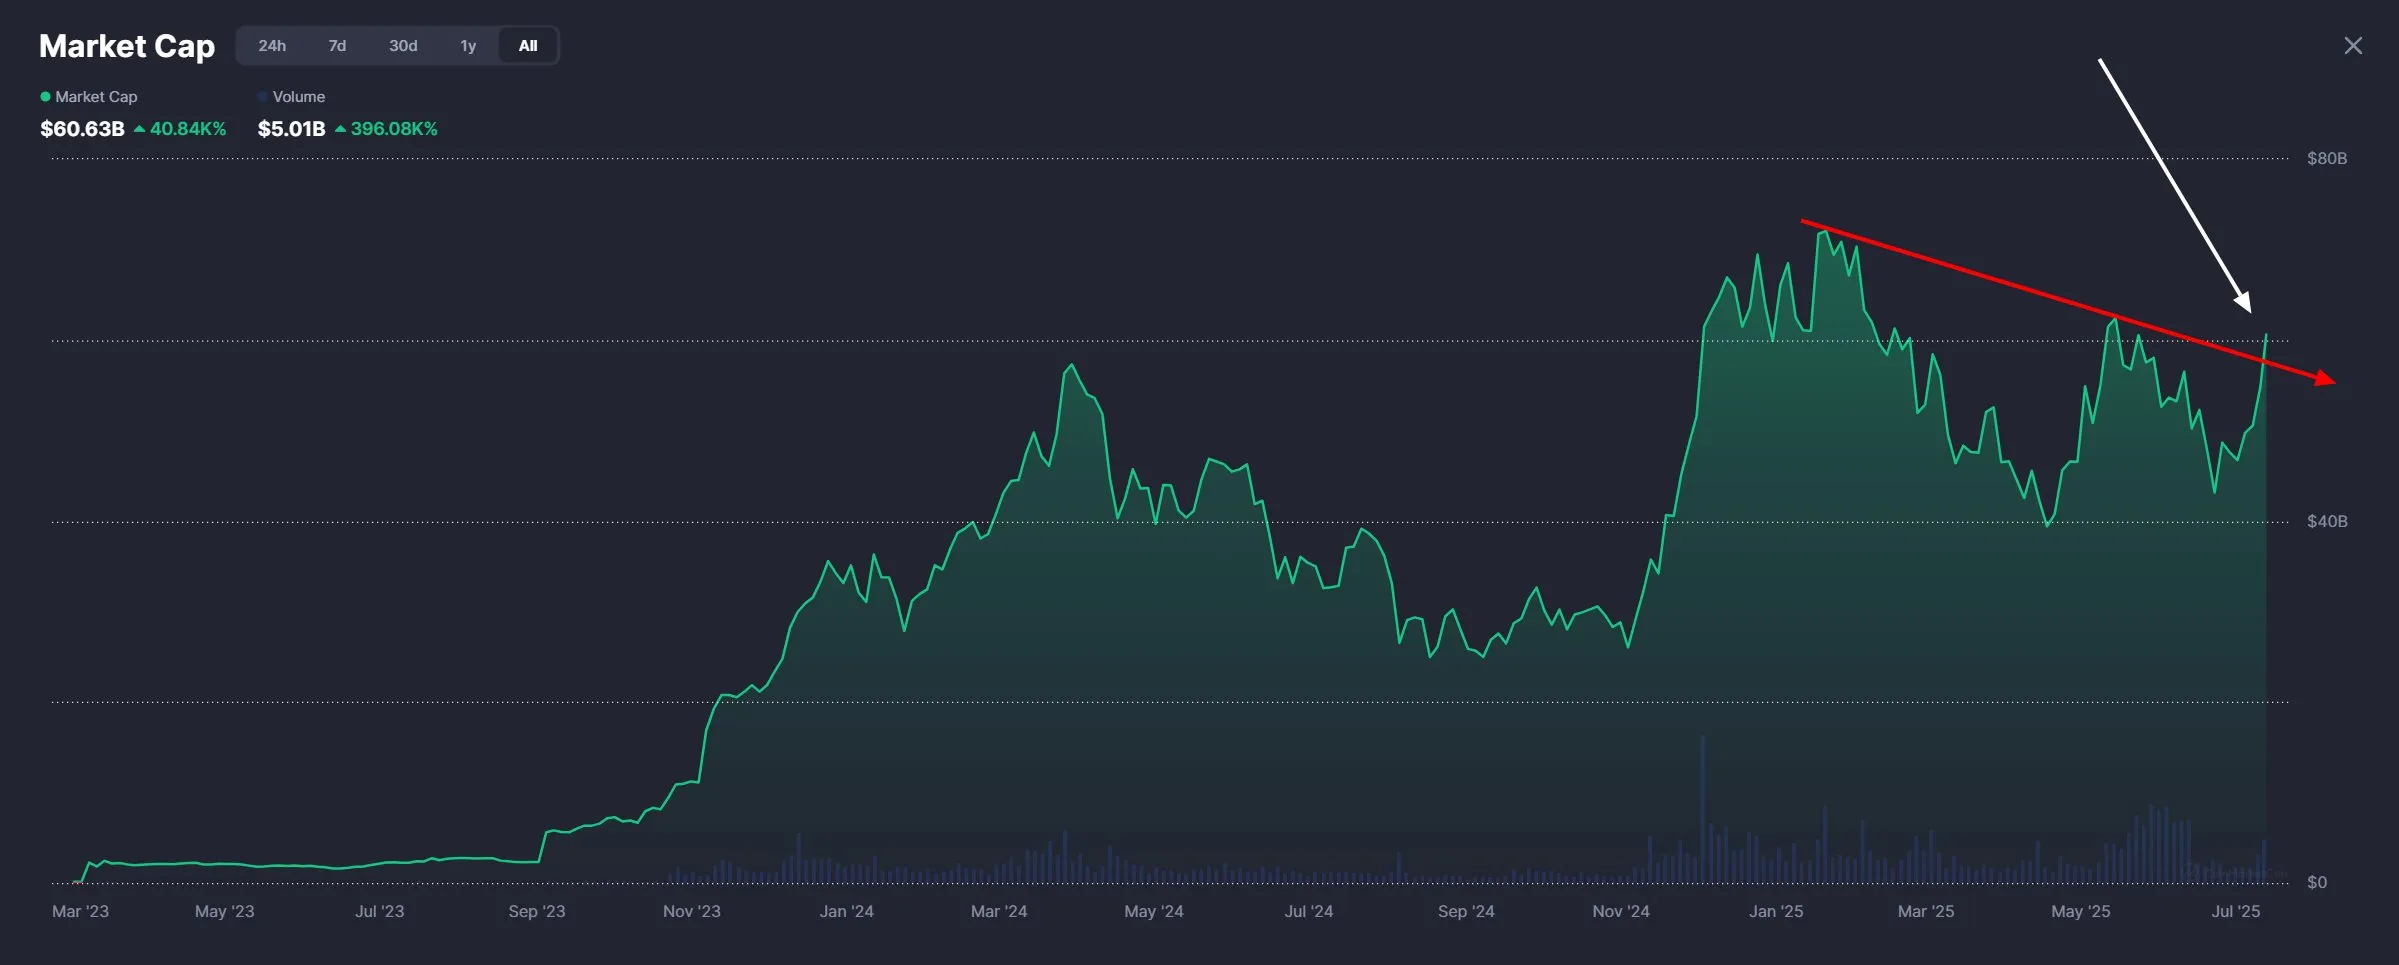
Task: Click the Jul '25 date label
Action: click(x=2236, y=912)
